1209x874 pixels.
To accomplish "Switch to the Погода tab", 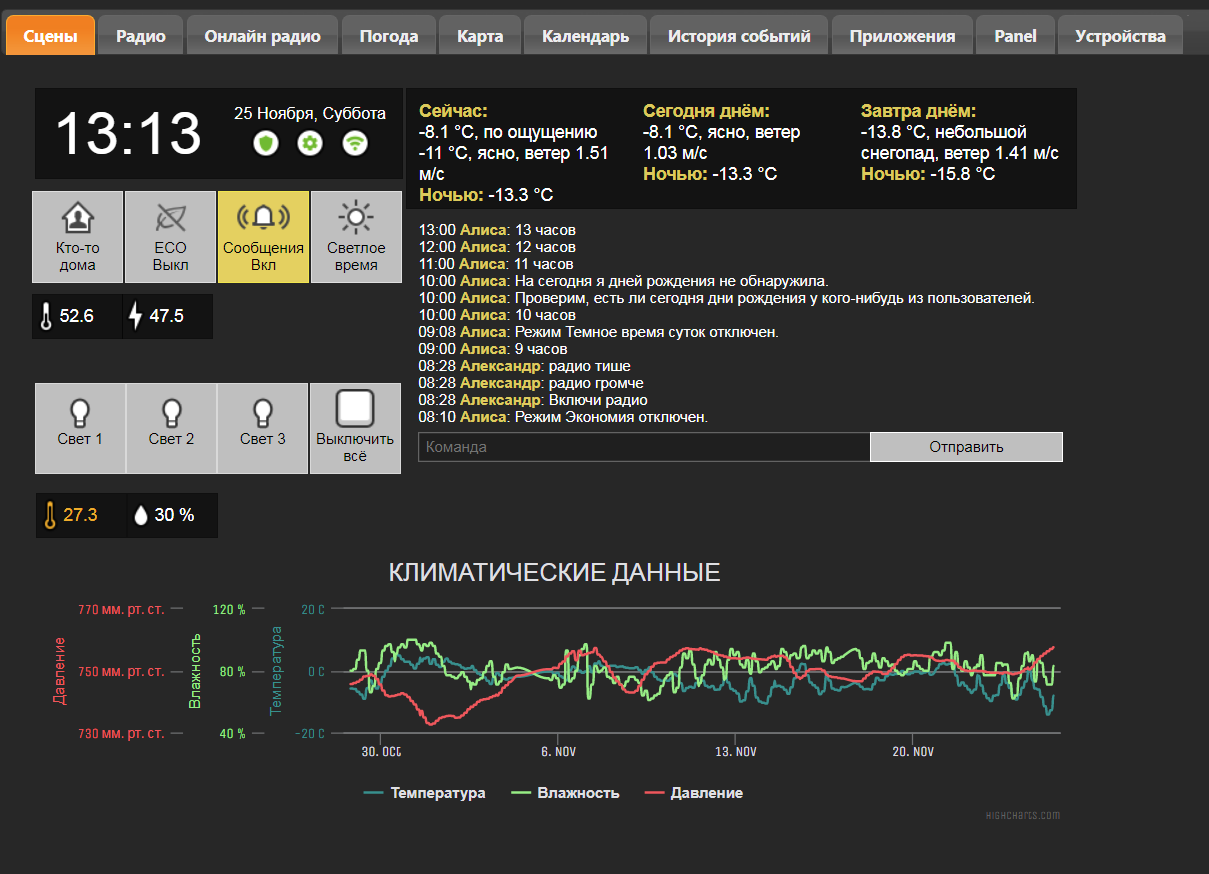I will [x=389, y=36].
